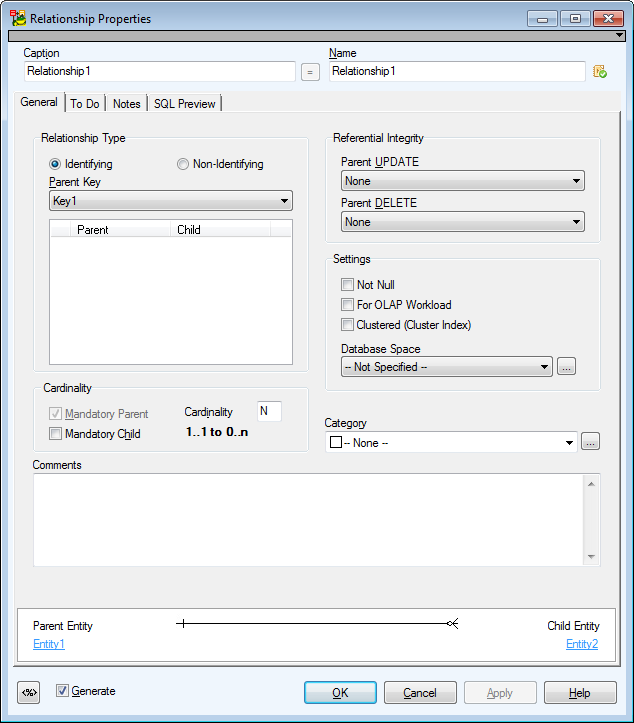Click the Parent column header
The image size is (634, 723).
120,230
